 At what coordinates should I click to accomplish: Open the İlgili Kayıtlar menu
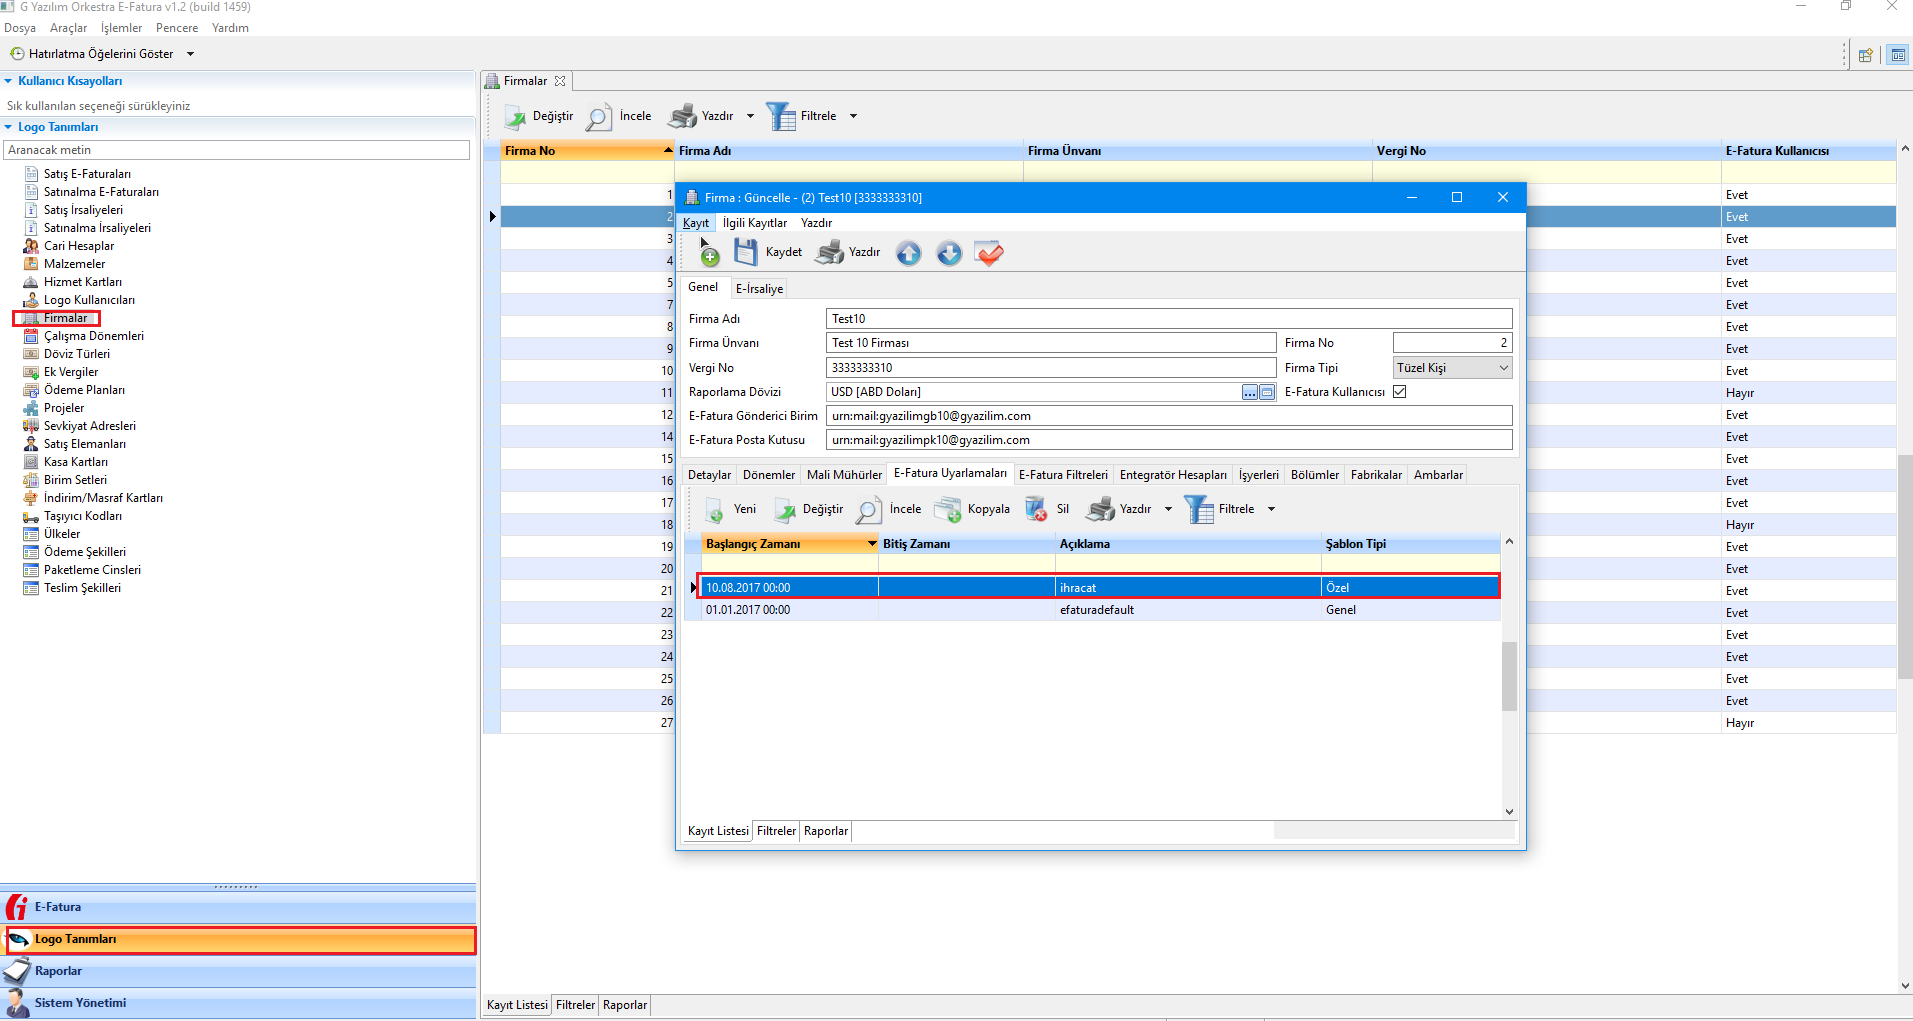pyautogui.click(x=754, y=223)
